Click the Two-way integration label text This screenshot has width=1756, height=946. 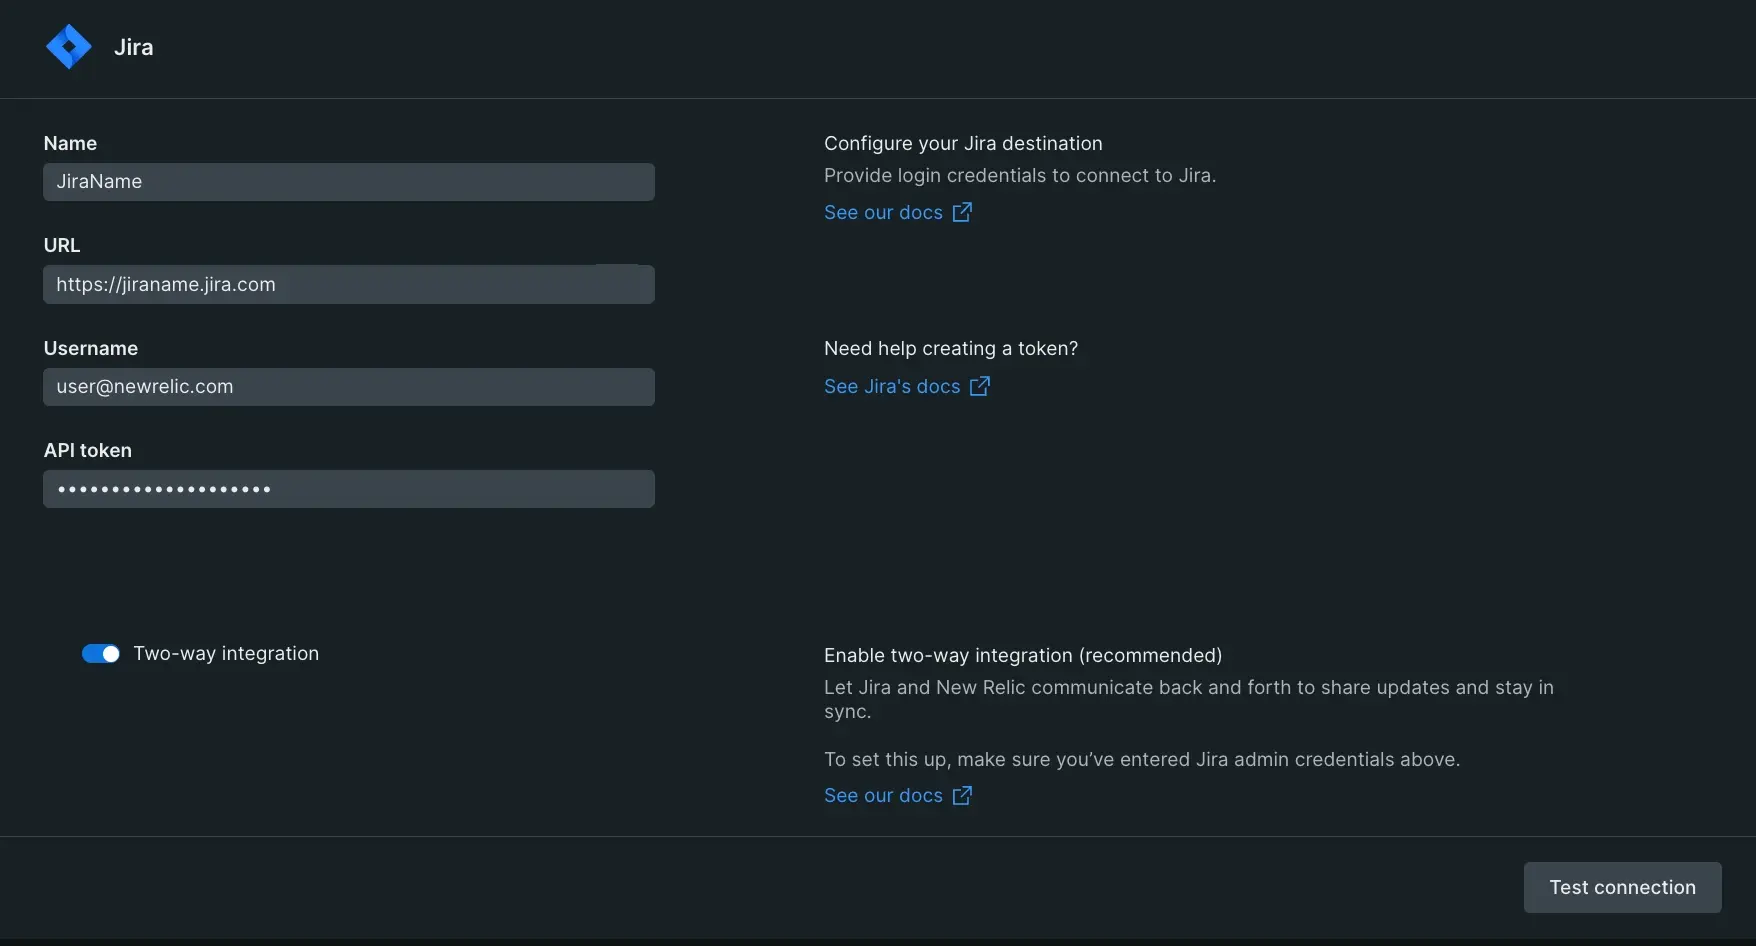(x=226, y=653)
